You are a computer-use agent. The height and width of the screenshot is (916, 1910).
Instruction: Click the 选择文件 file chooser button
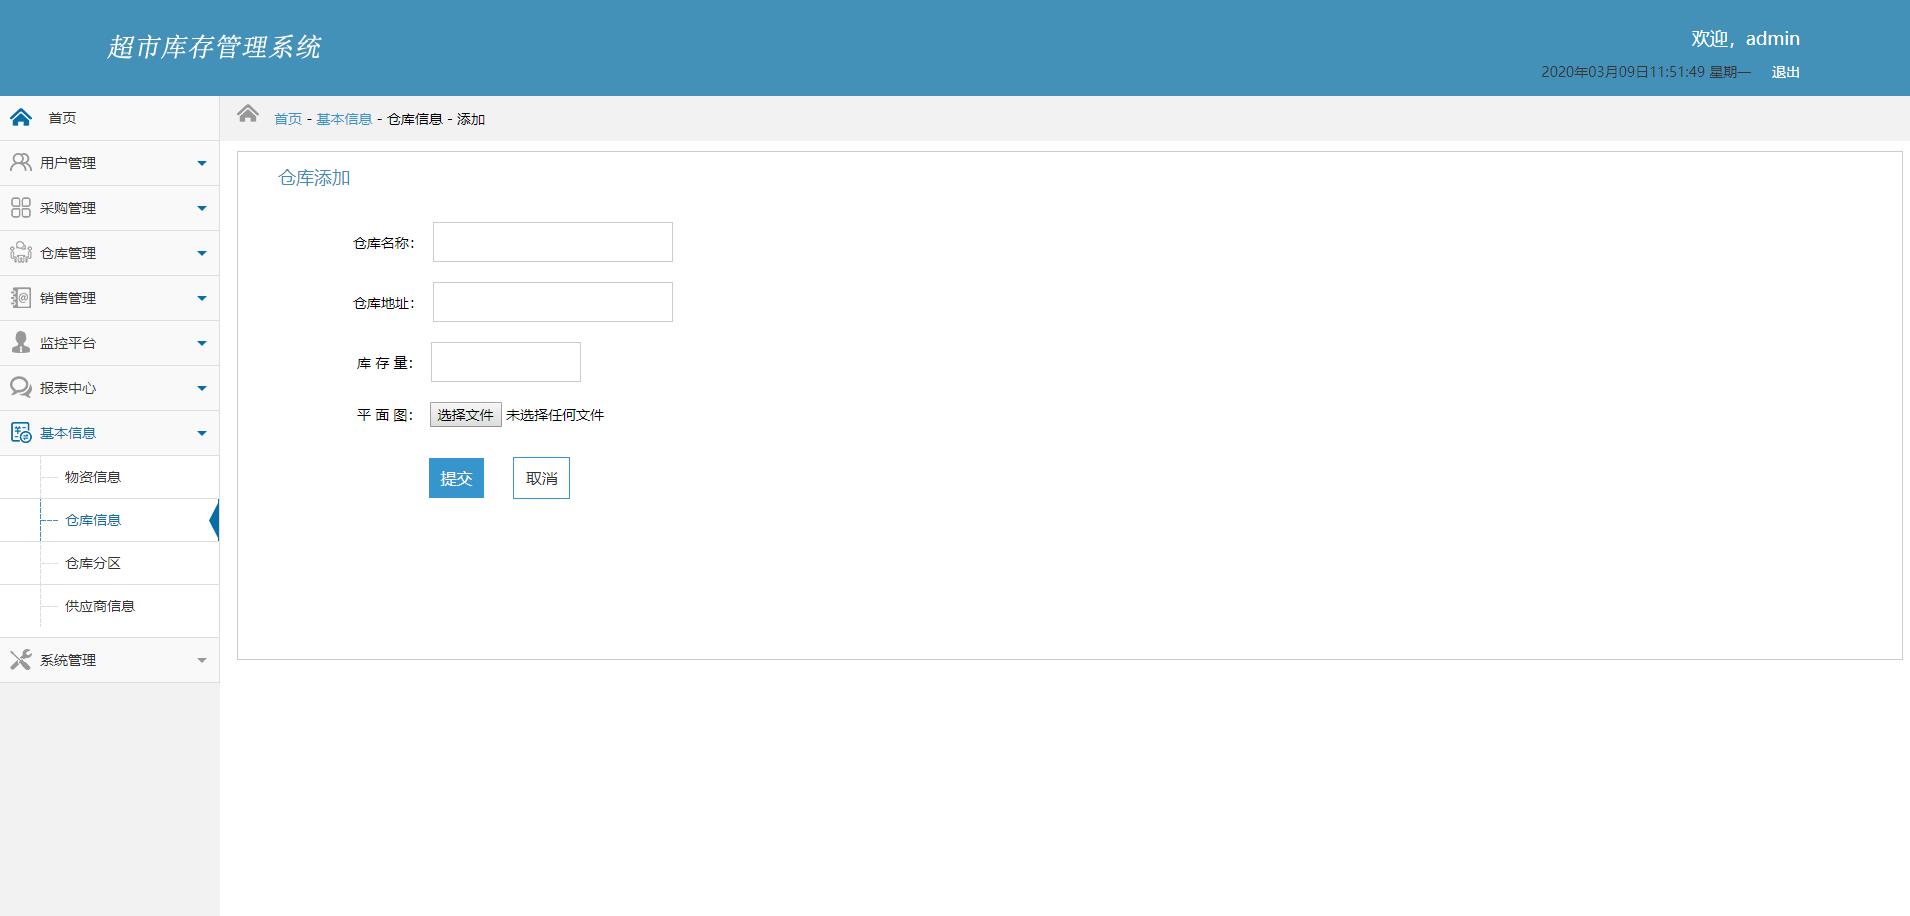pos(465,415)
